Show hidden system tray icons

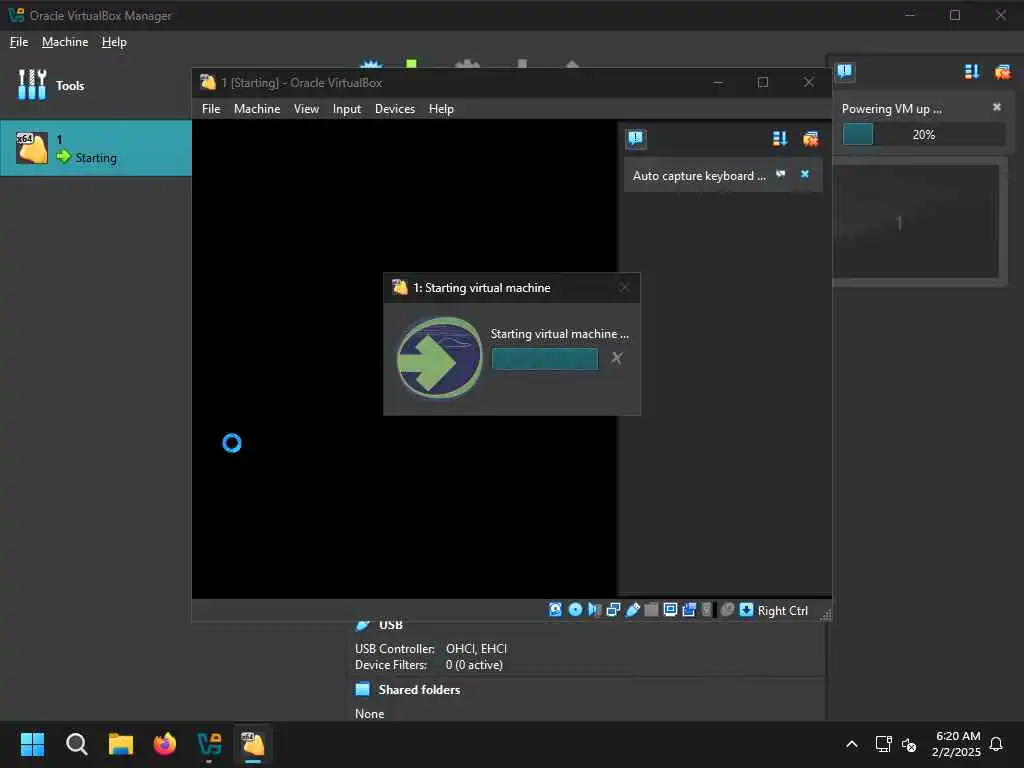(x=852, y=744)
